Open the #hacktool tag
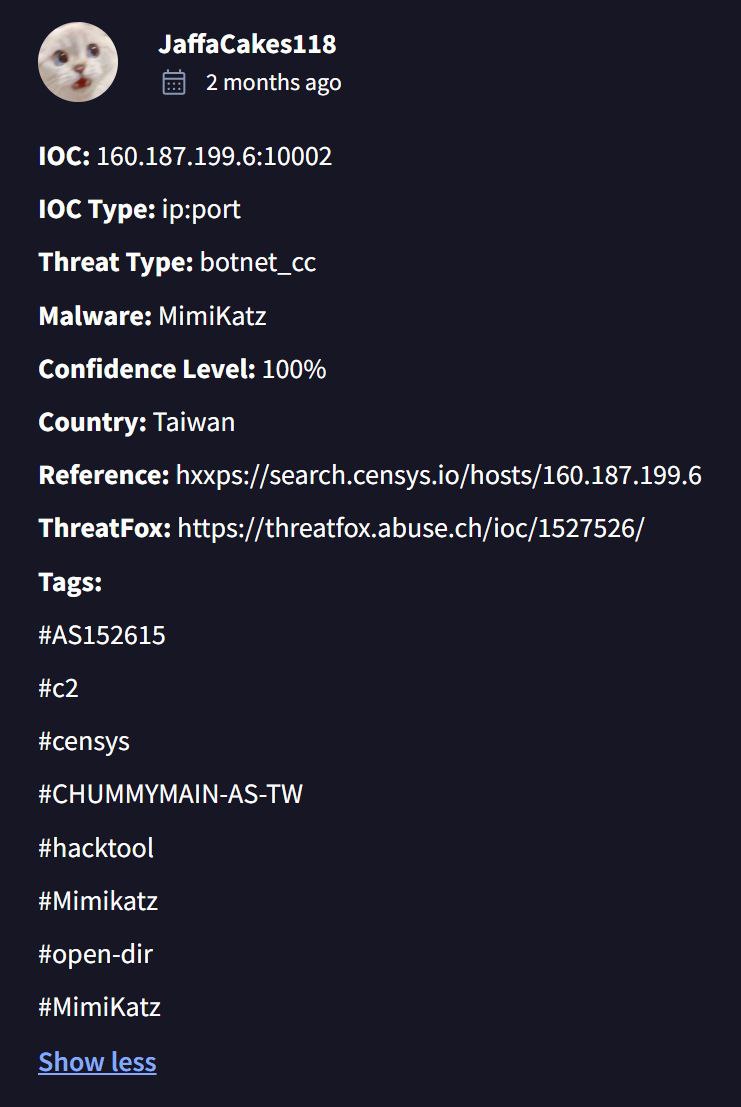741x1107 pixels. pos(96,848)
